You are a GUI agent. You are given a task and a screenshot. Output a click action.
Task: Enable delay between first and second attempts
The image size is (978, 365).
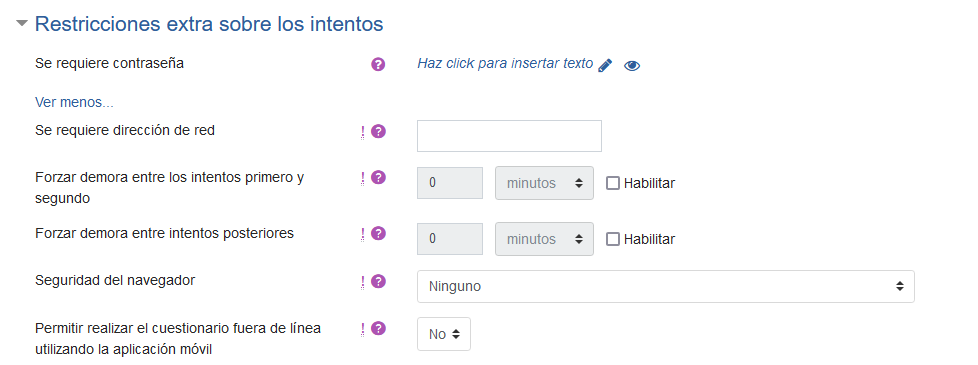pos(613,183)
